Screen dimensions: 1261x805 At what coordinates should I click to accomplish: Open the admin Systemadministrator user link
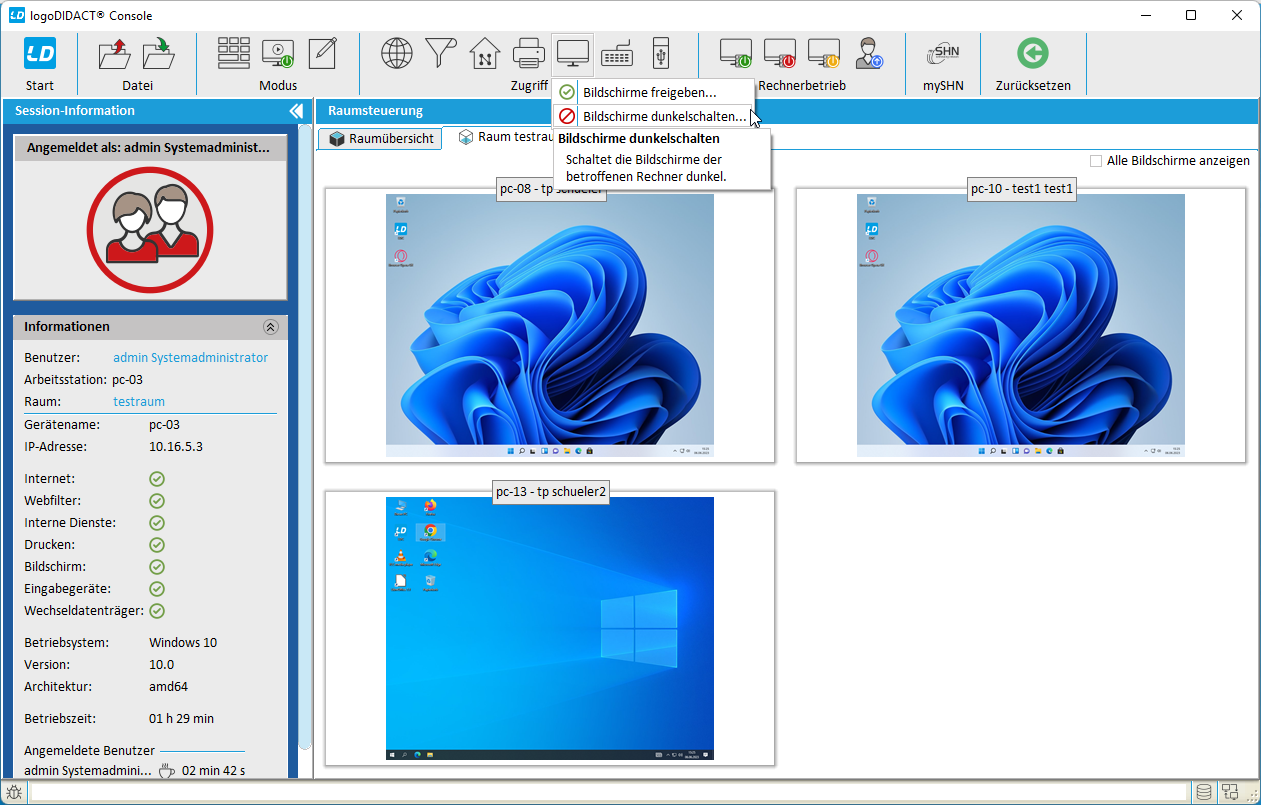pyautogui.click(x=191, y=357)
